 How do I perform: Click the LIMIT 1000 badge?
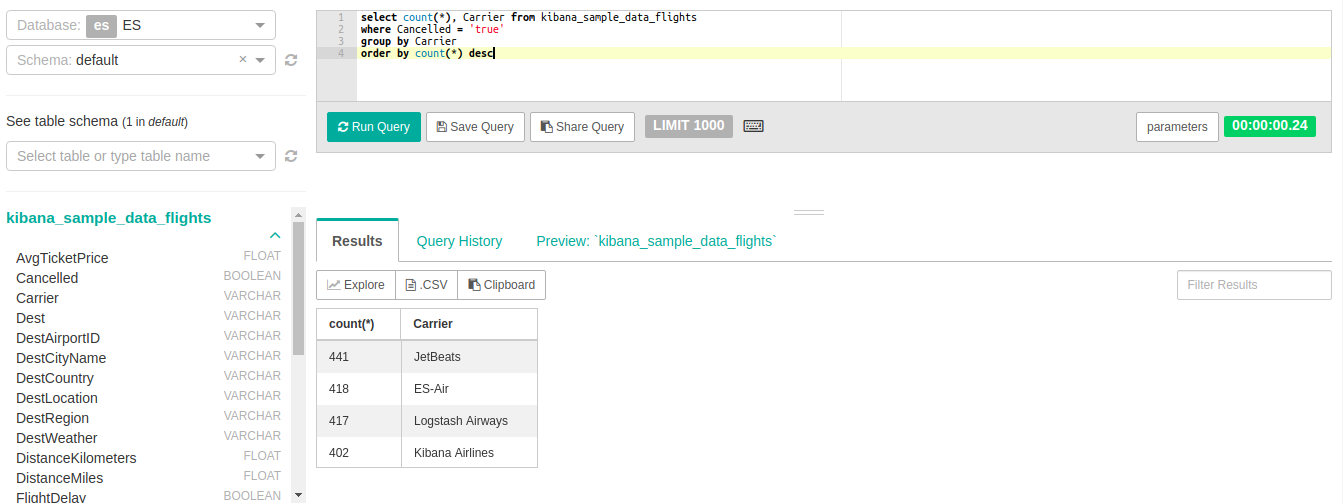click(x=689, y=126)
